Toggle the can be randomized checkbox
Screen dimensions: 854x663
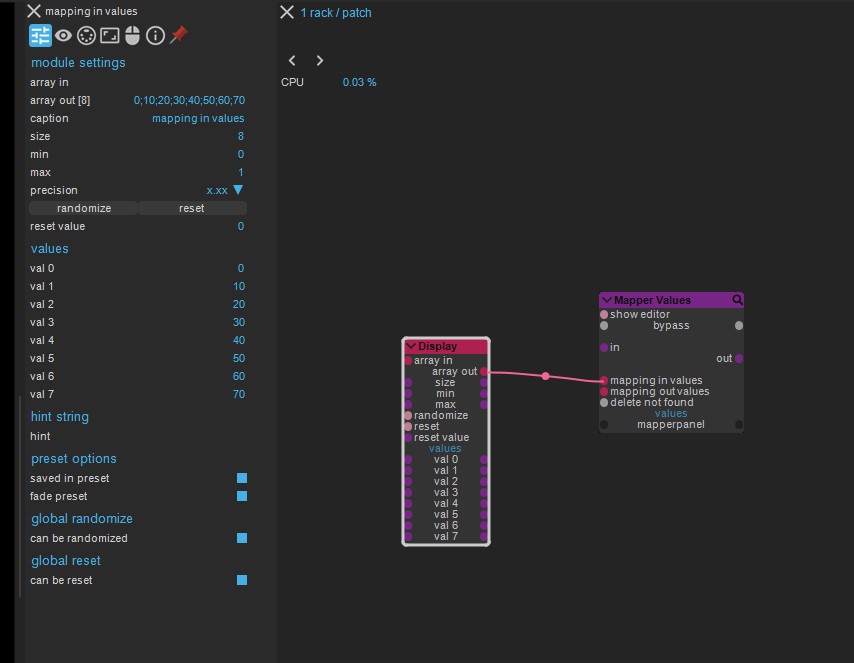[242, 538]
